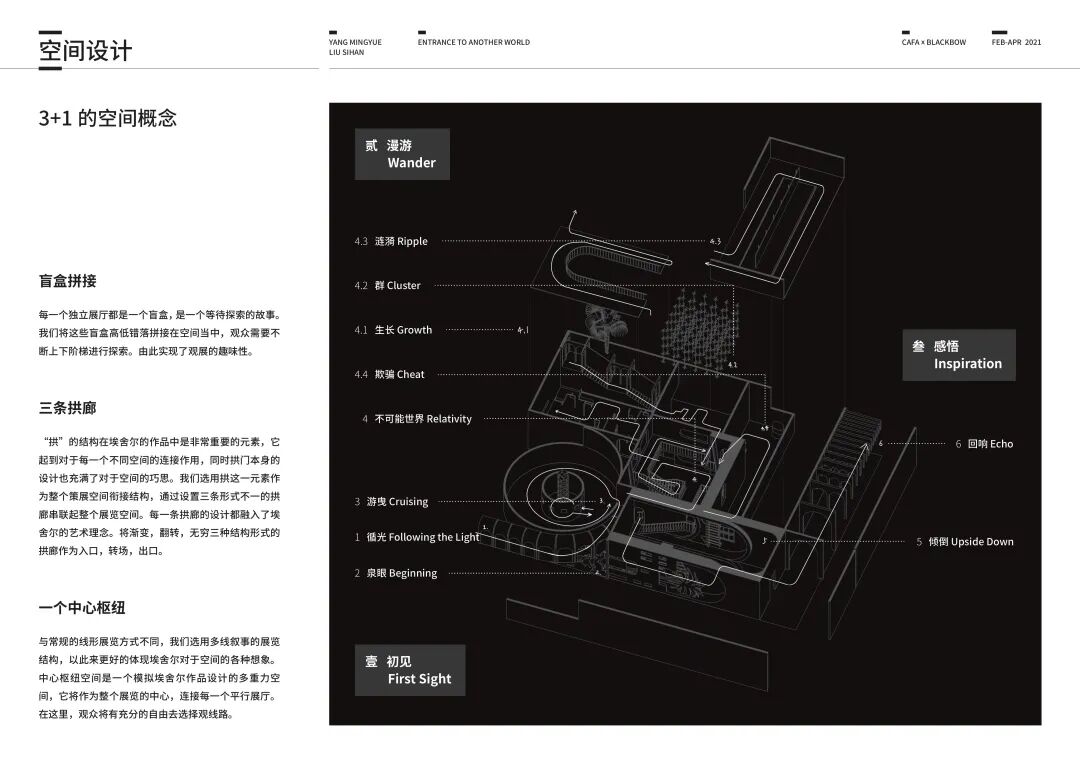Select the 3 游曳 Cruising label
The width and height of the screenshot is (1080, 764).
391,502
